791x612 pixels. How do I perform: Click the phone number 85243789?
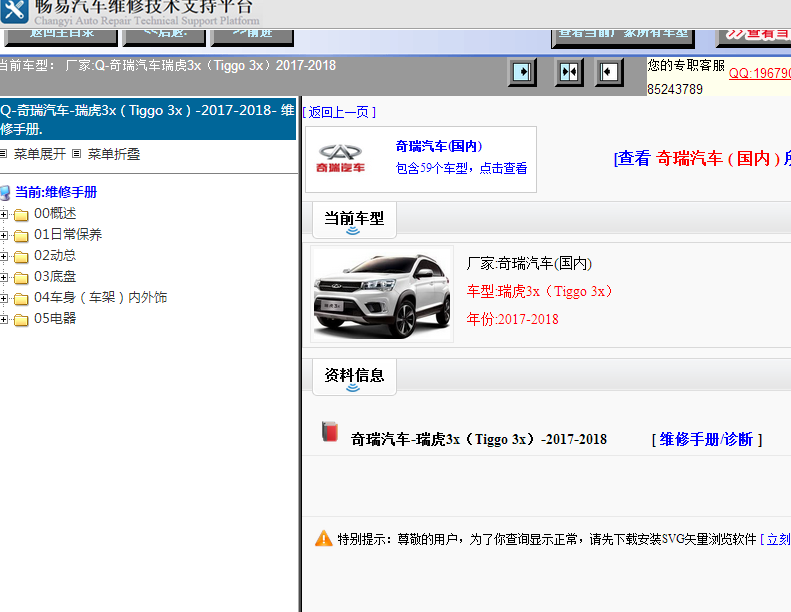click(675, 89)
